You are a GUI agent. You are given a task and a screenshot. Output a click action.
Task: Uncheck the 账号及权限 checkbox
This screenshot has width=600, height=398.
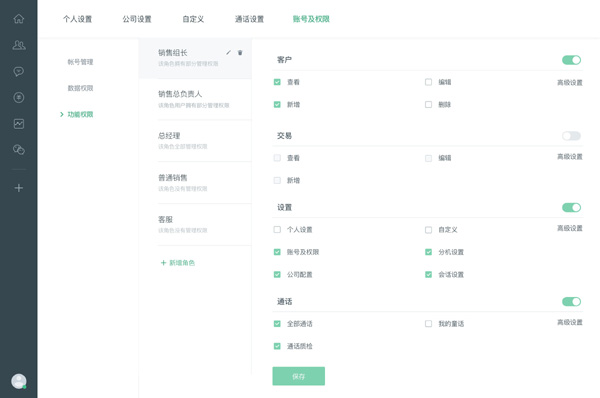coord(277,252)
